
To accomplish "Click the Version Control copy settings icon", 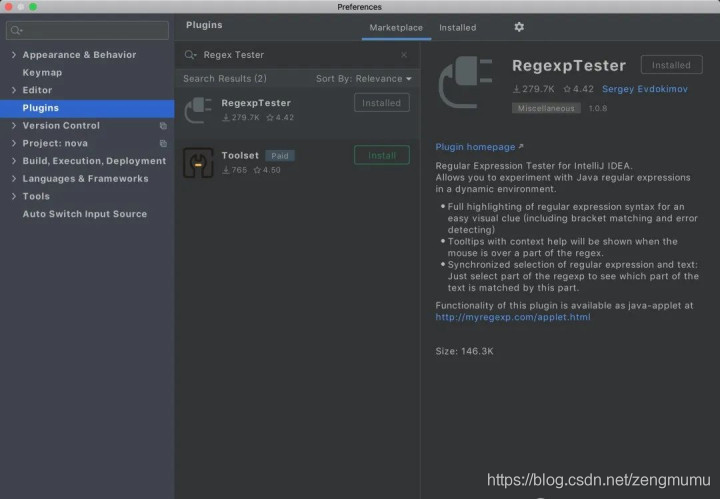I will pyautogui.click(x=163, y=126).
